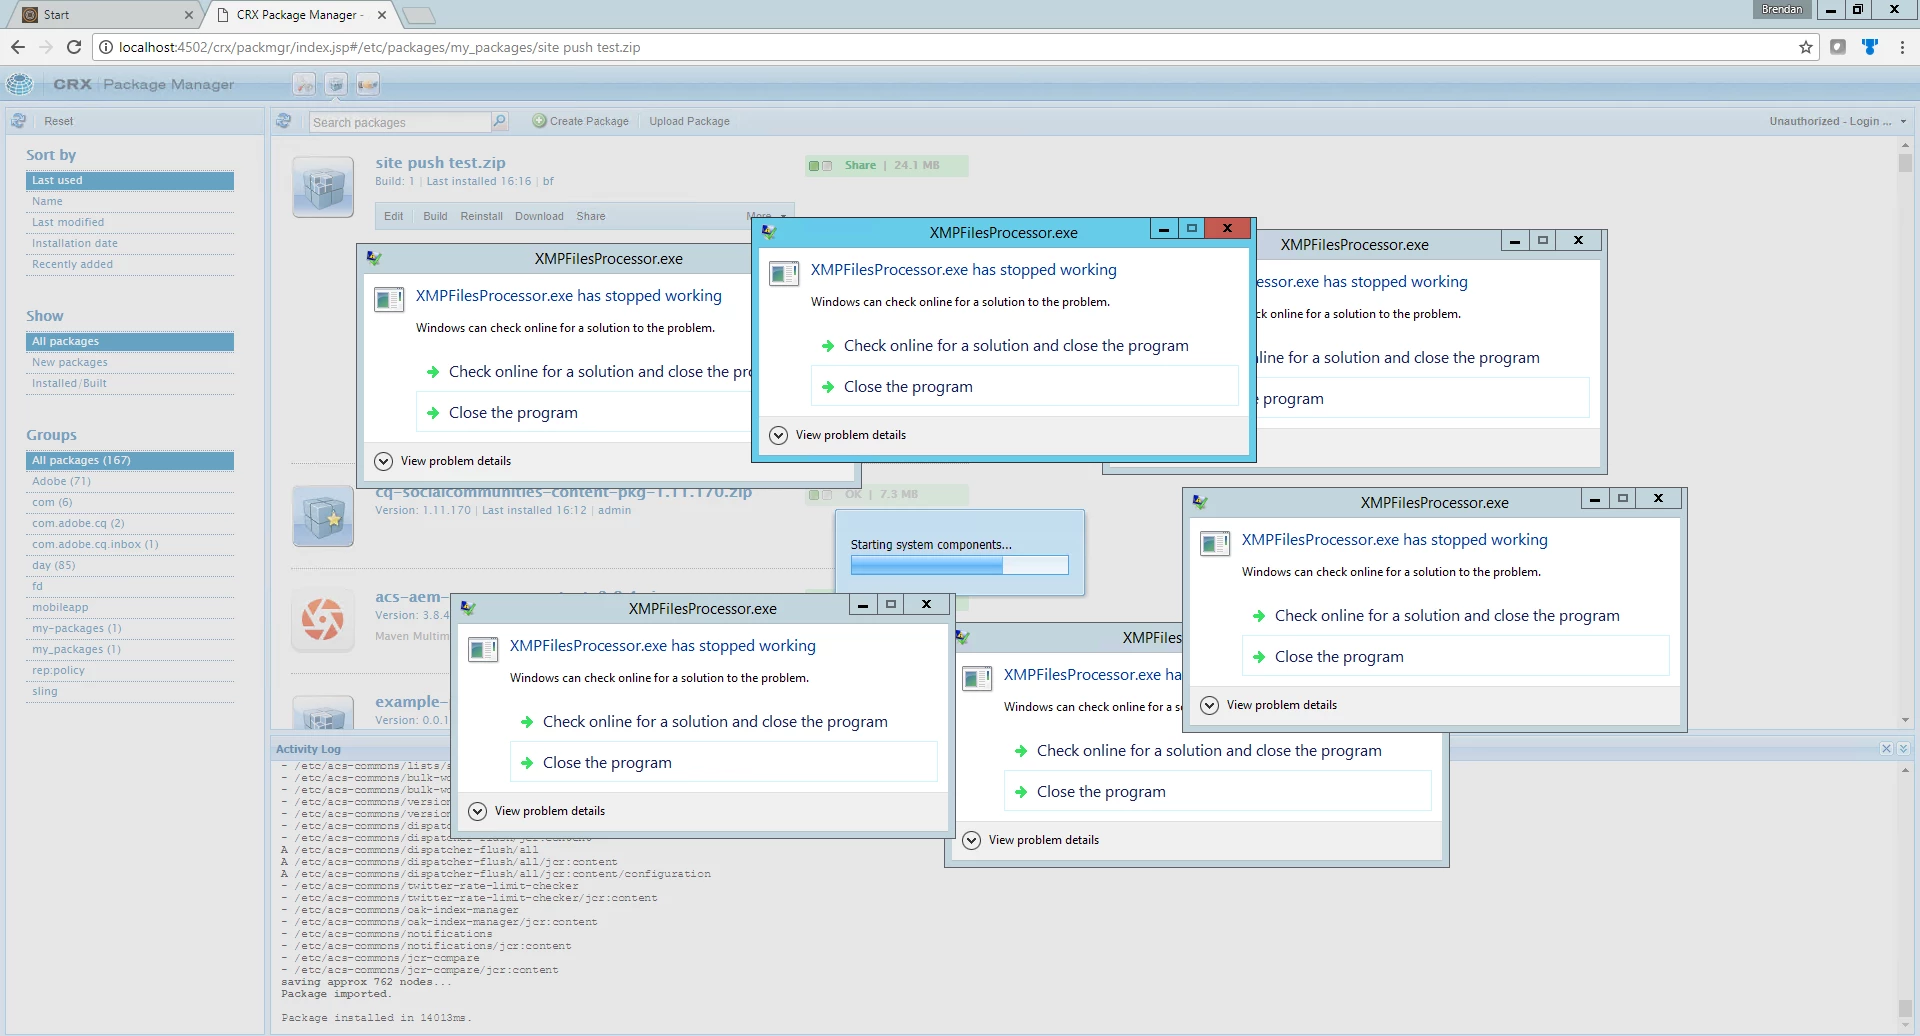Click refresh icon beside Reset
Image resolution: width=1920 pixels, height=1036 pixels.
pyautogui.click(x=19, y=121)
